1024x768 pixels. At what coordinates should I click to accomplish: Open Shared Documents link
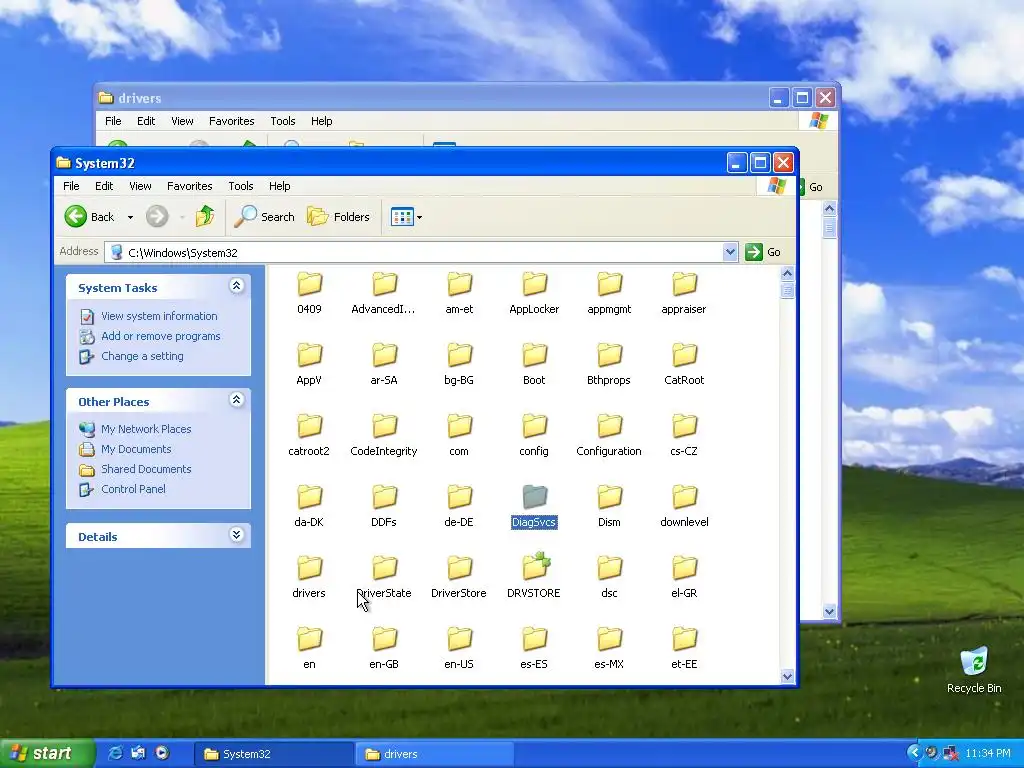(x=146, y=469)
